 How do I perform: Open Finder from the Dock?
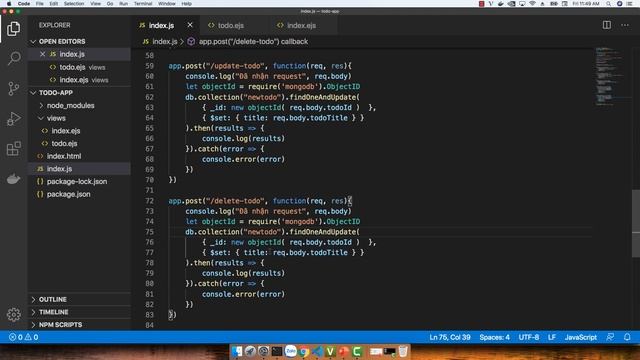coord(237,351)
